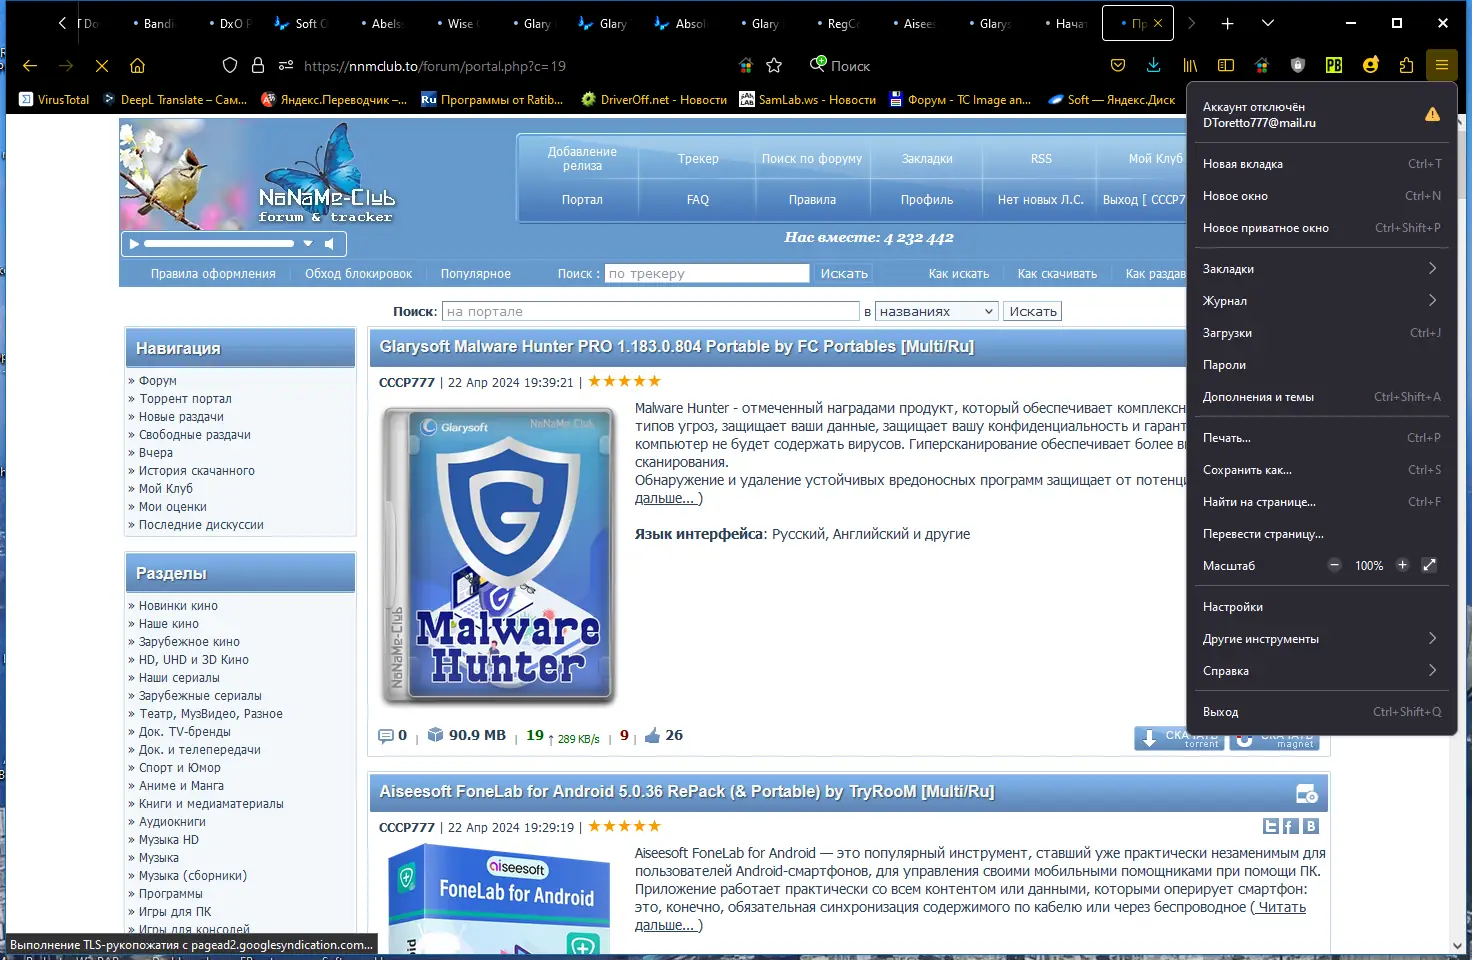This screenshot has height=960, width=1472.
Task: Open Дополнения и темы from the menu
Action: click(1321, 397)
